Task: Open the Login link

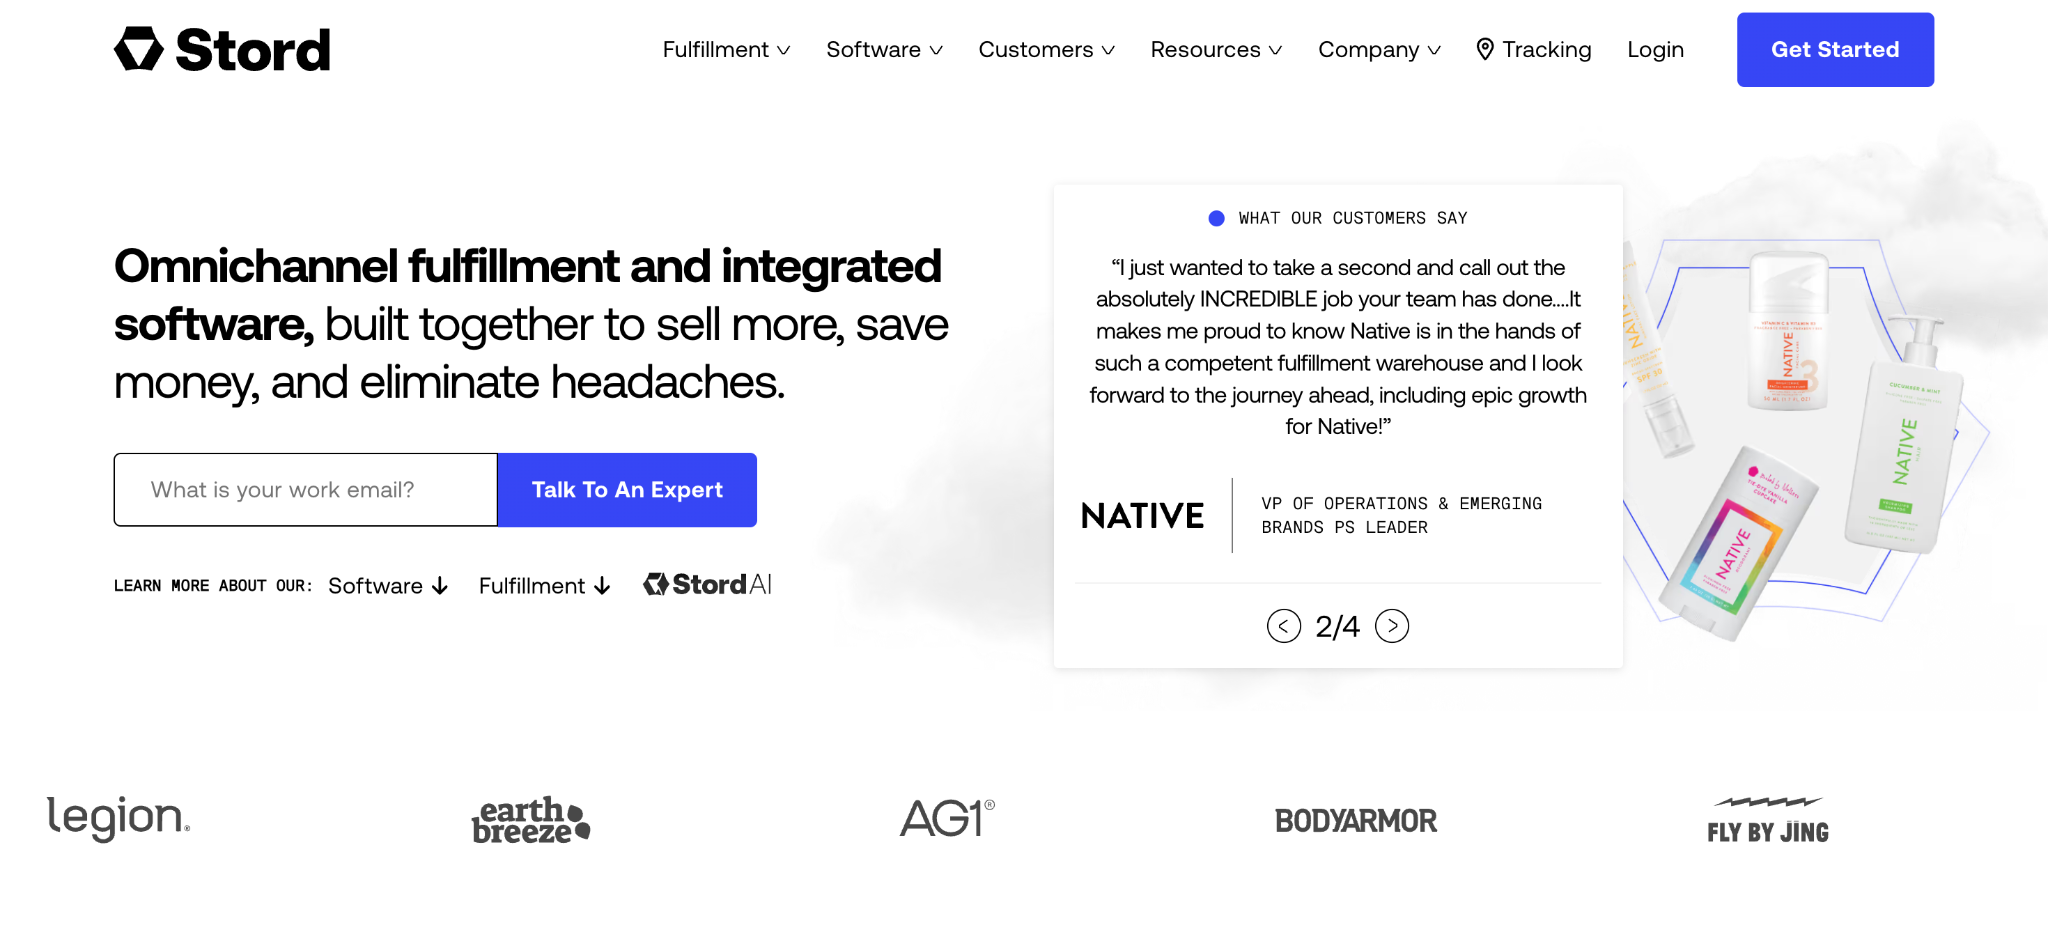Action: [1655, 49]
